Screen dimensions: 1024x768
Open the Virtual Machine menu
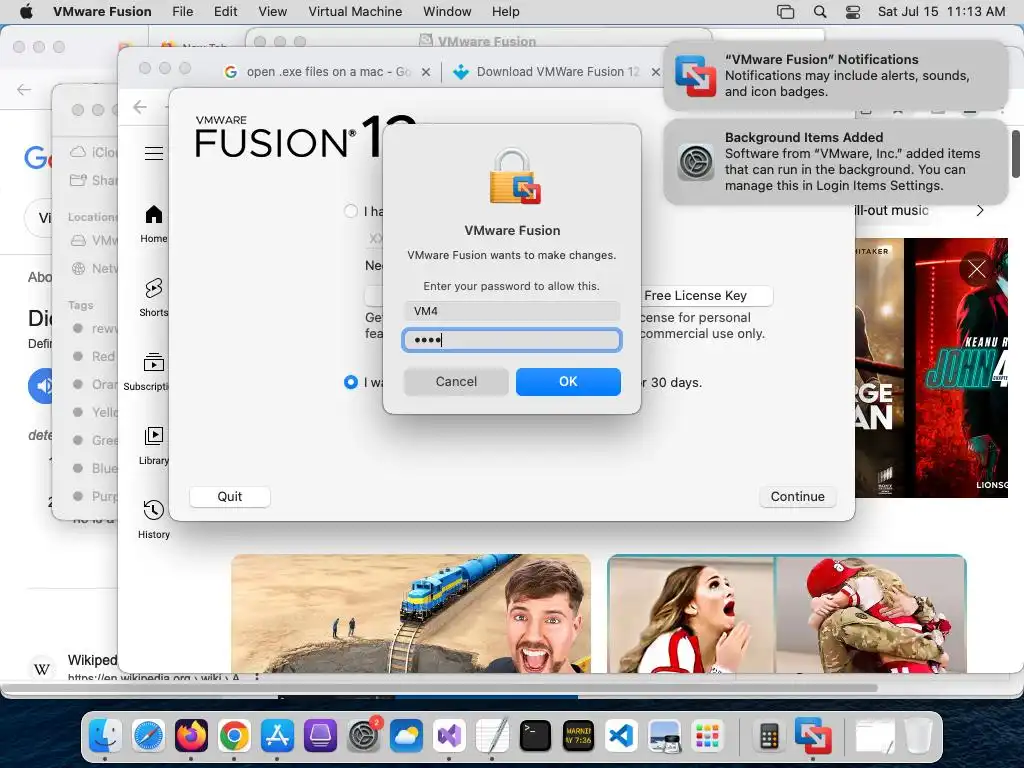[355, 12]
